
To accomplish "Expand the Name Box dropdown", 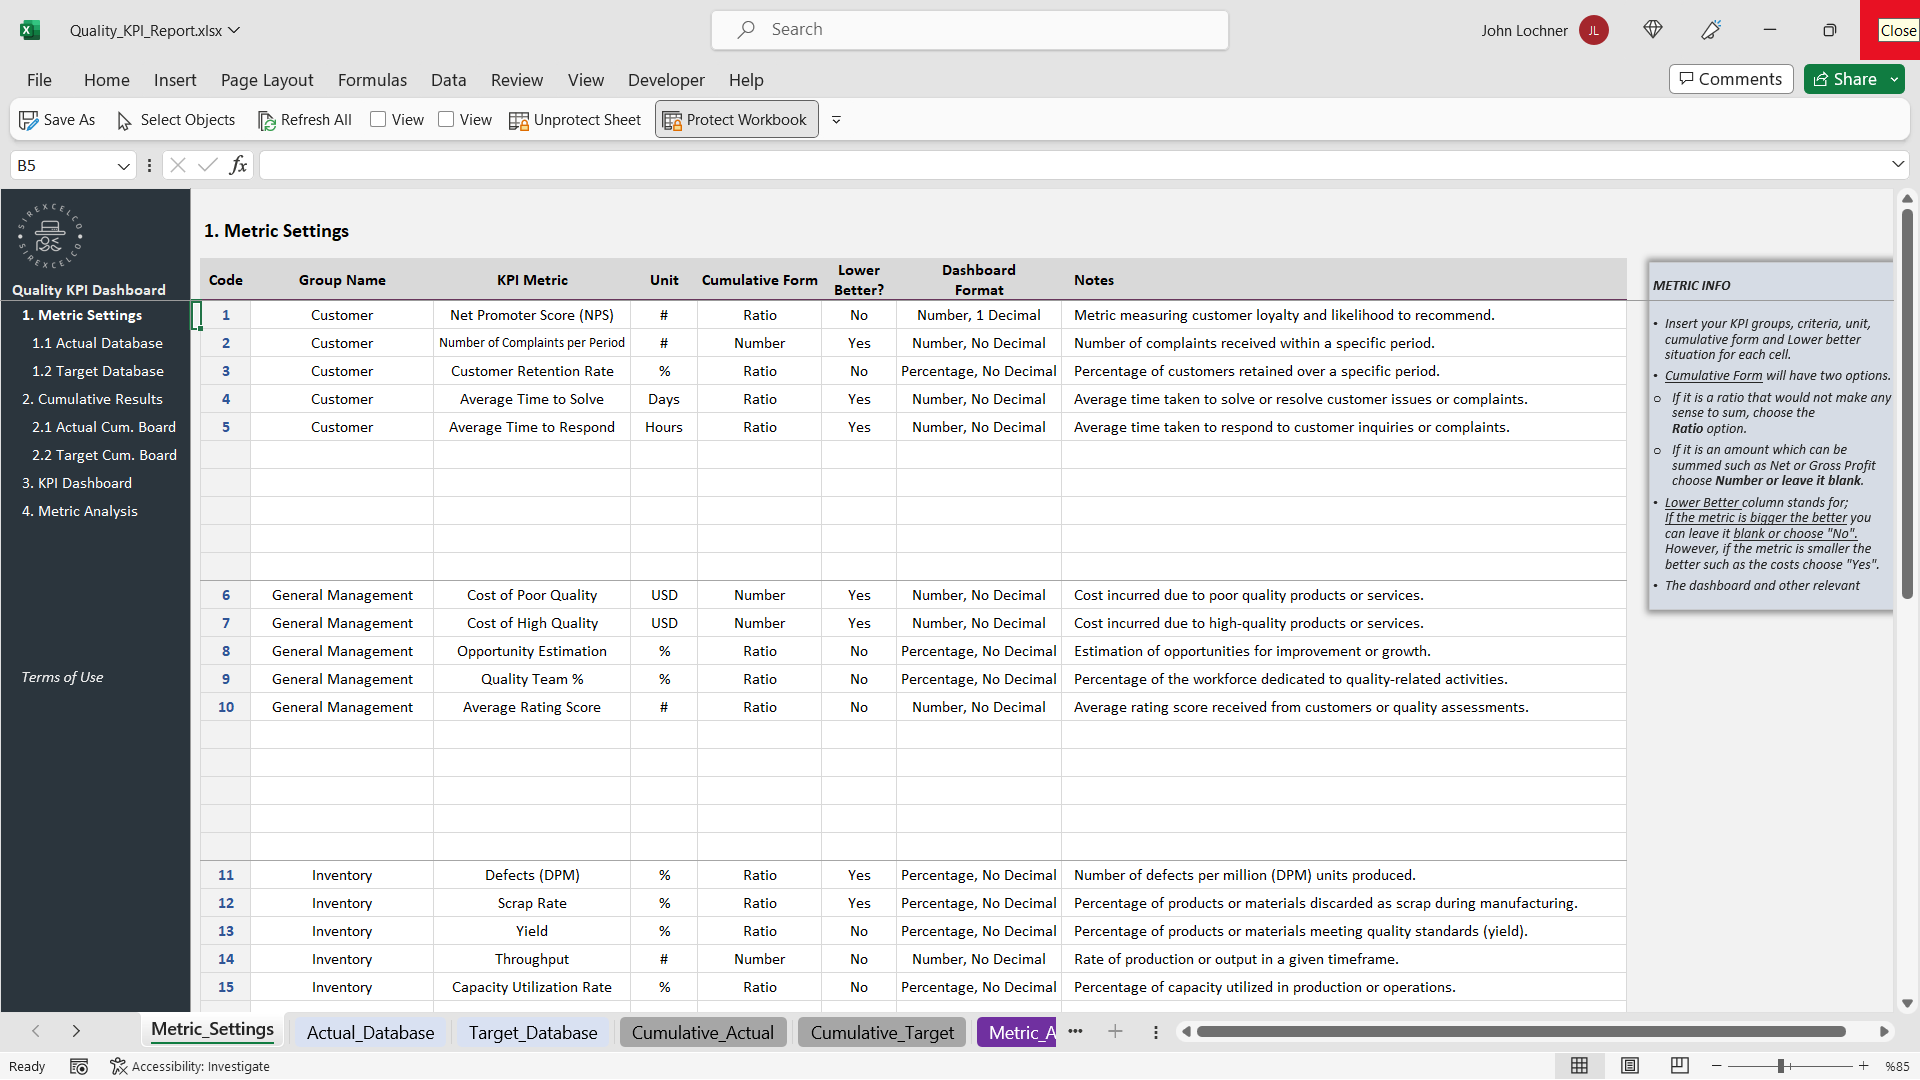I will (123, 166).
